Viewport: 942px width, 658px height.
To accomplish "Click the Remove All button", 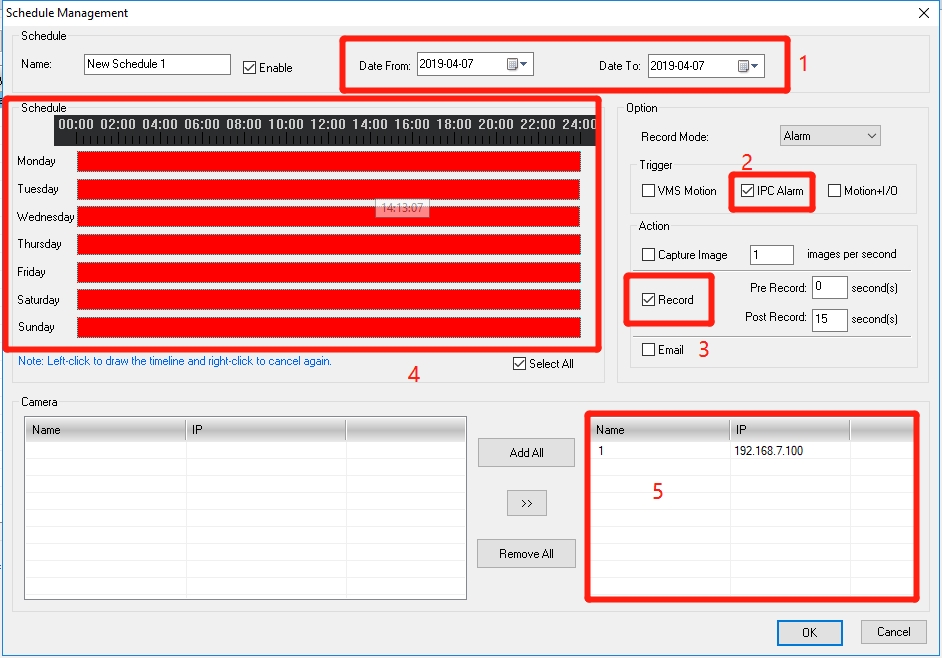I will point(526,553).
